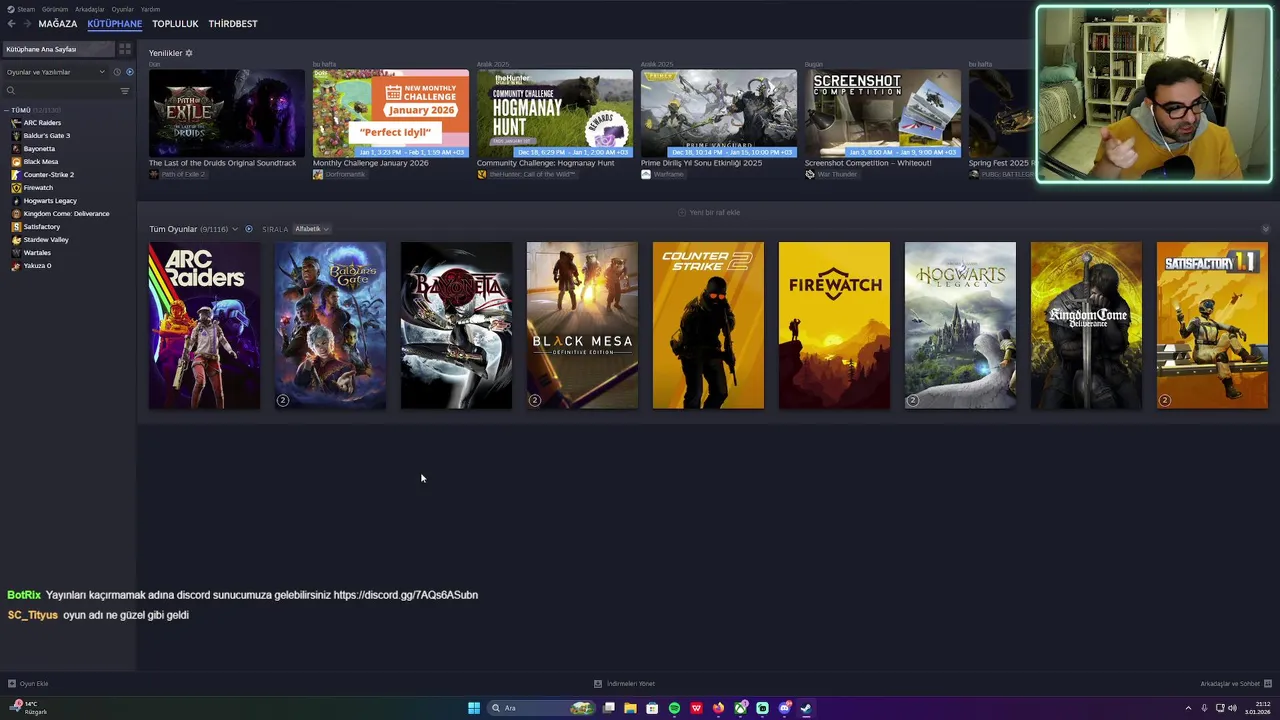
Task: Open The Last of the Druids news card
Action: tap(227, 113)
